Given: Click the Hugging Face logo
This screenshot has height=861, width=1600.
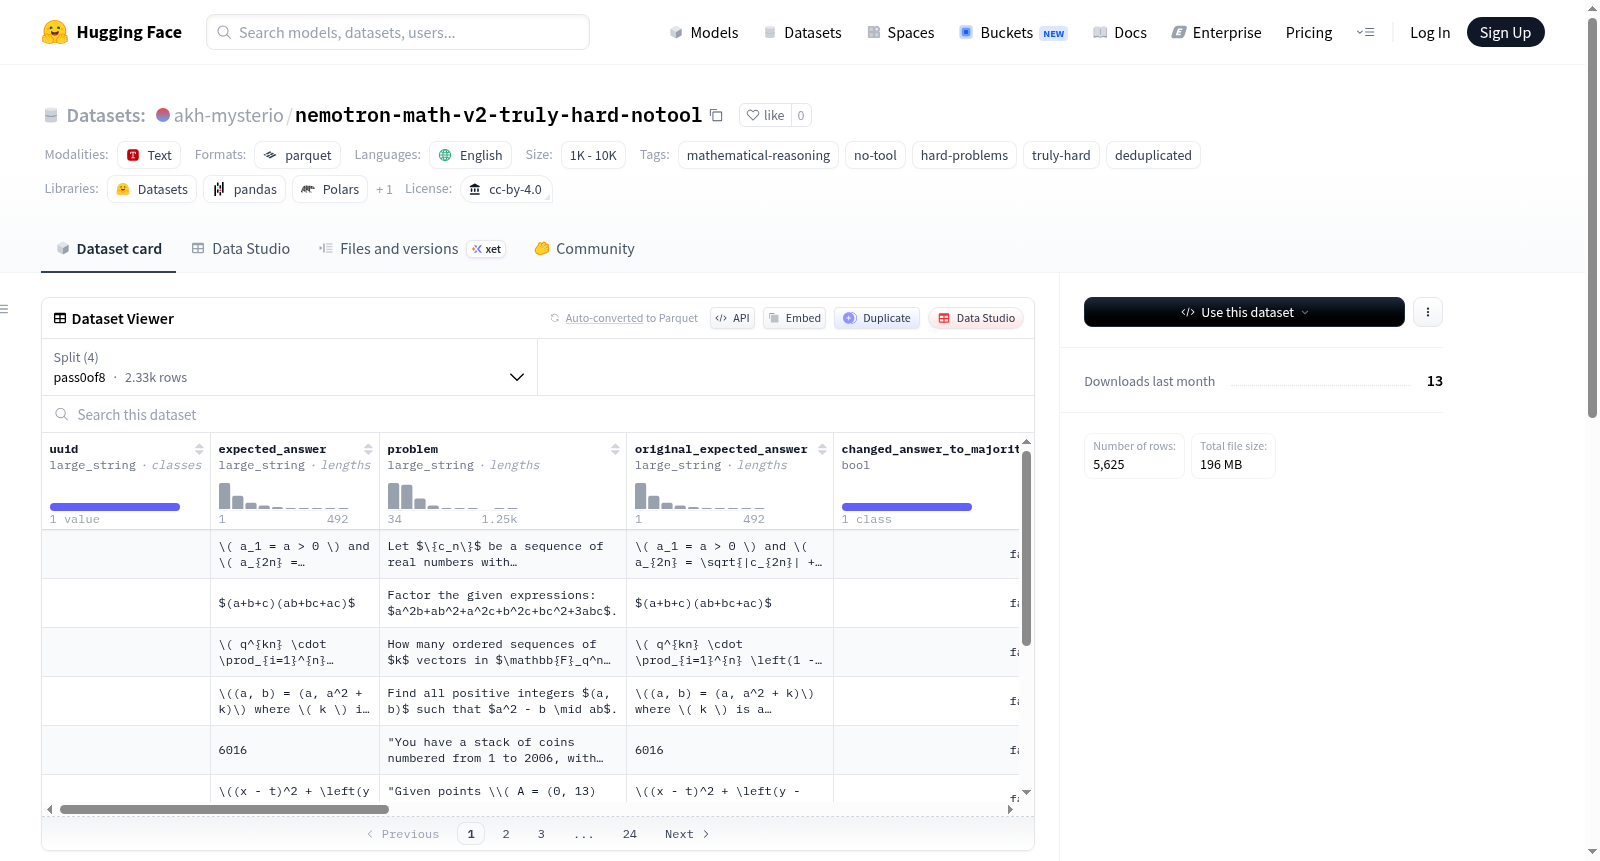Looking at the screenshot, I should coord(111,32).
